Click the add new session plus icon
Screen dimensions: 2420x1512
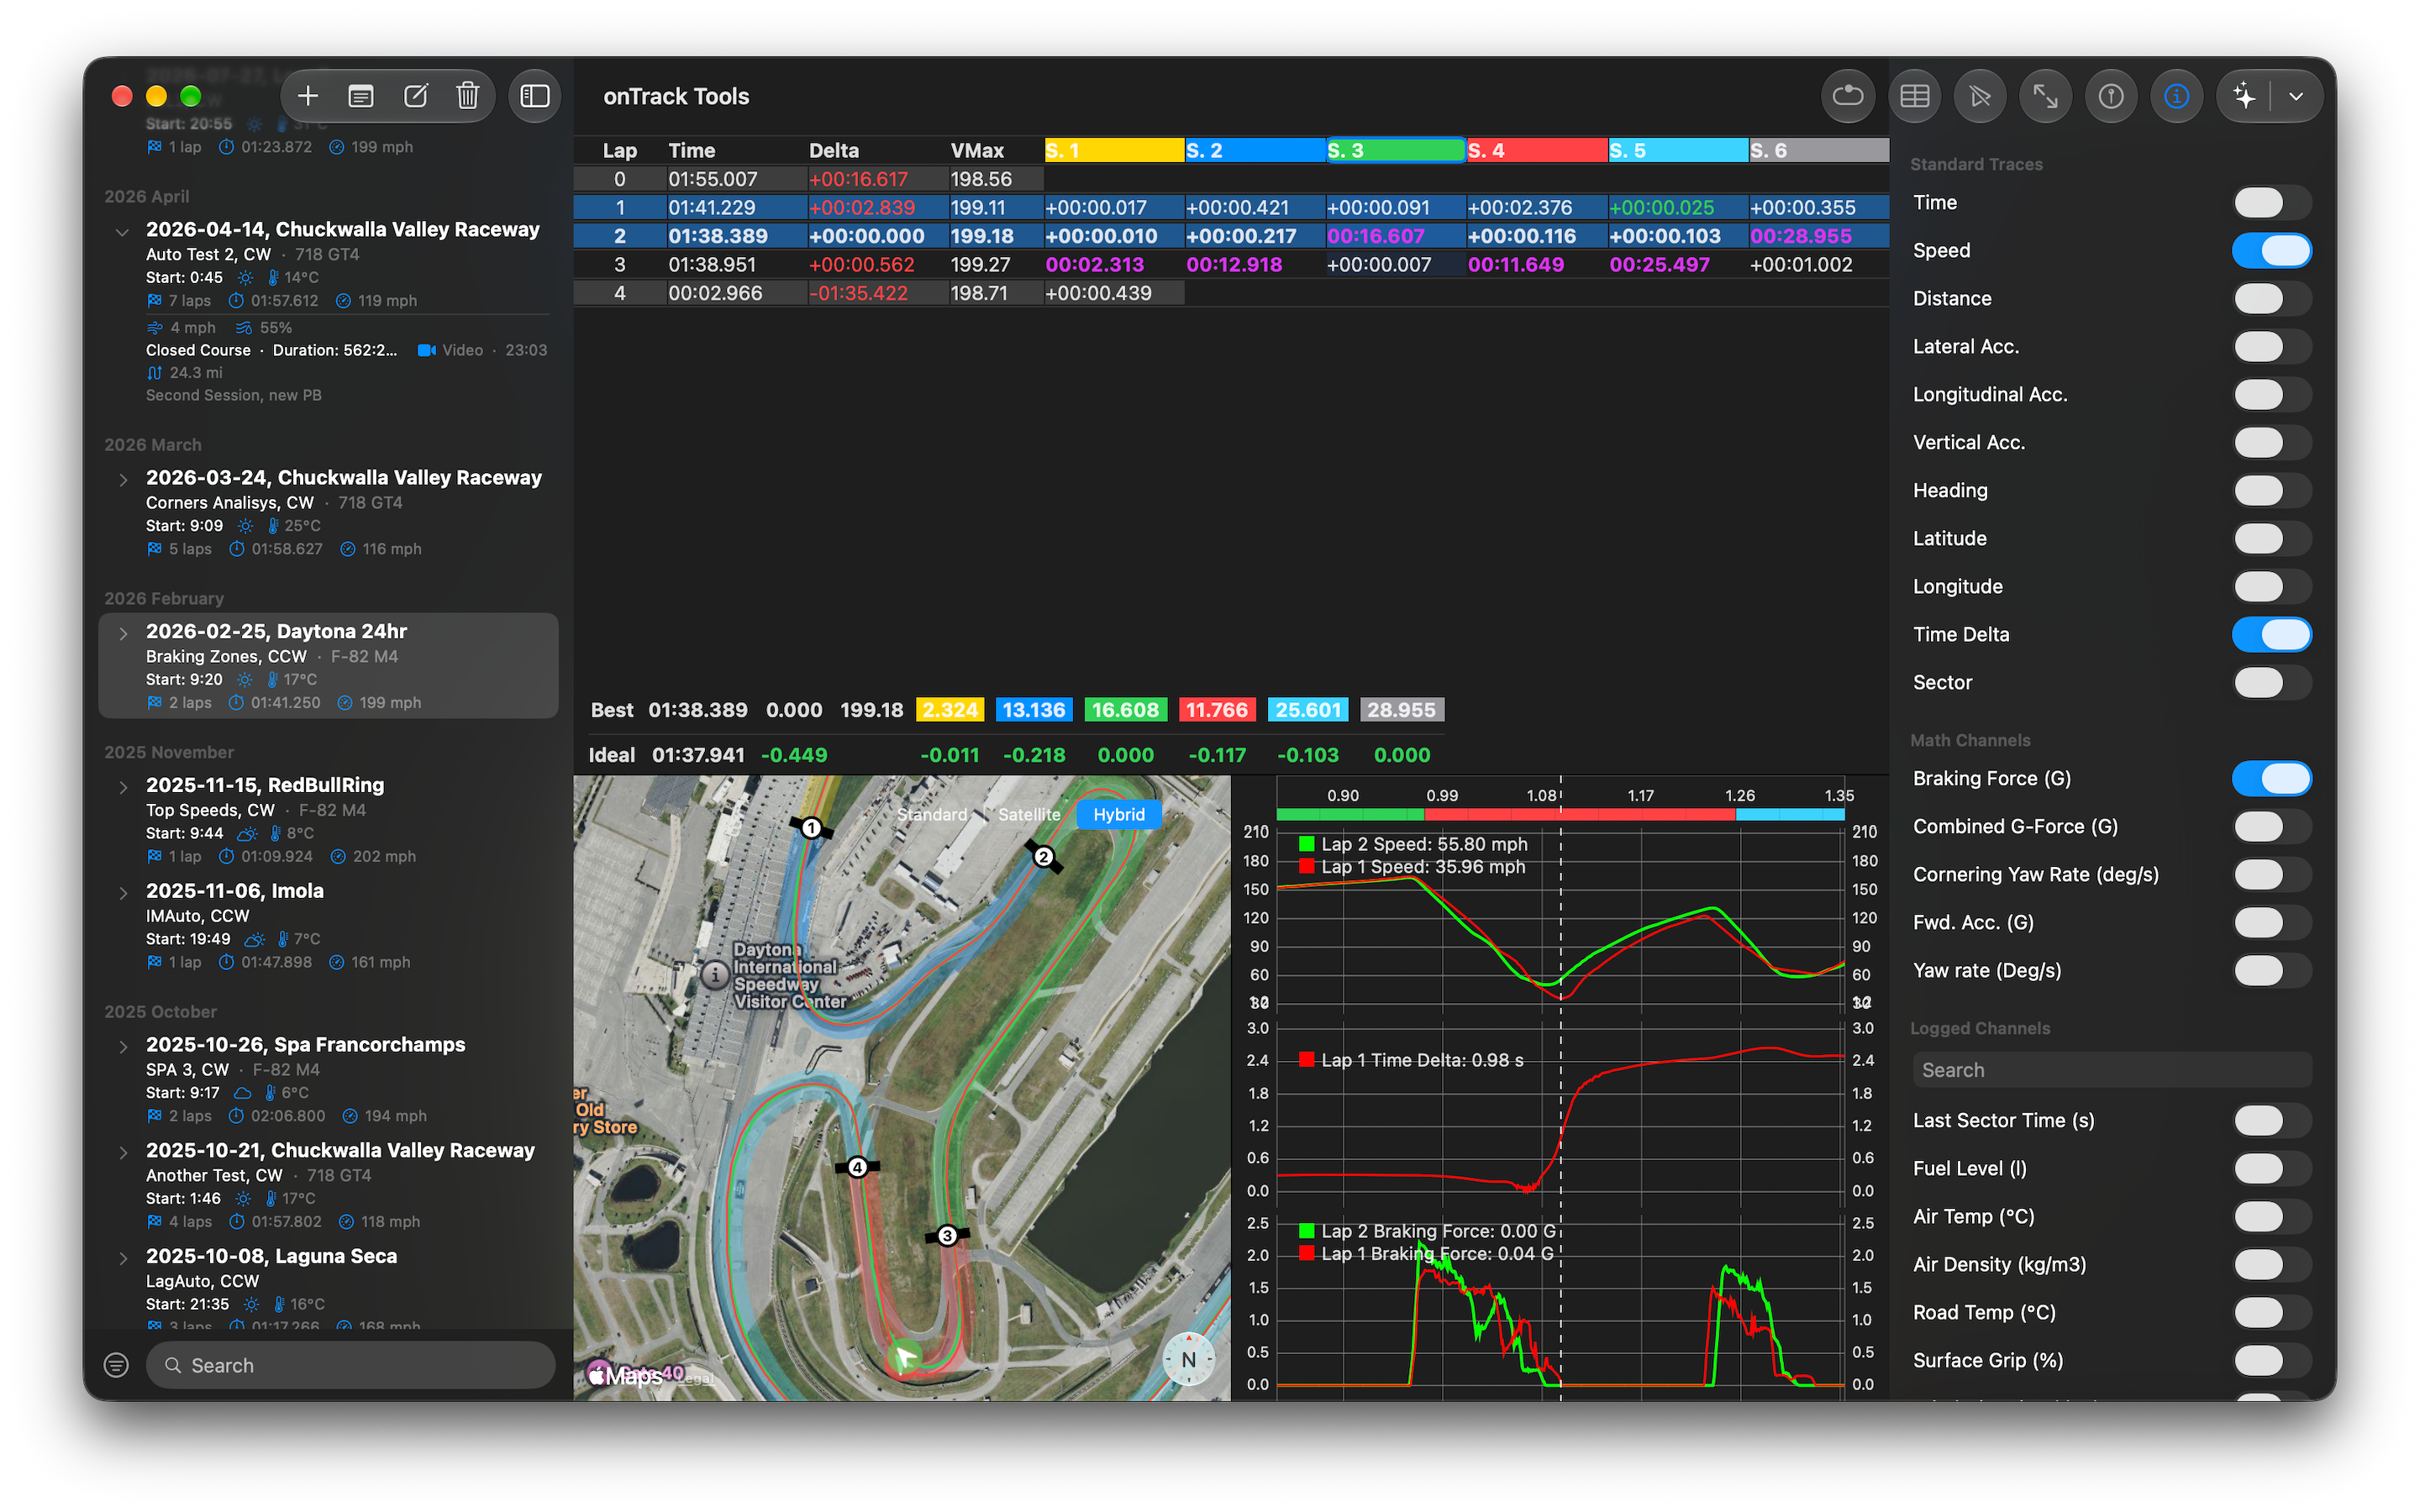(x=308, y=96)
